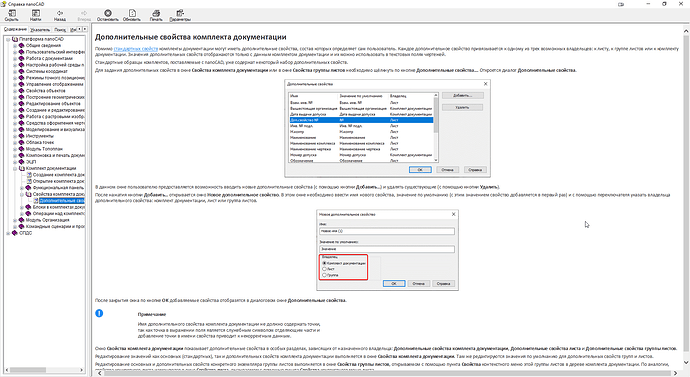Click the blue info icon beside Примечание
Image resolution: width=690 pixels, height=377 pixels.
pos(99,313)
